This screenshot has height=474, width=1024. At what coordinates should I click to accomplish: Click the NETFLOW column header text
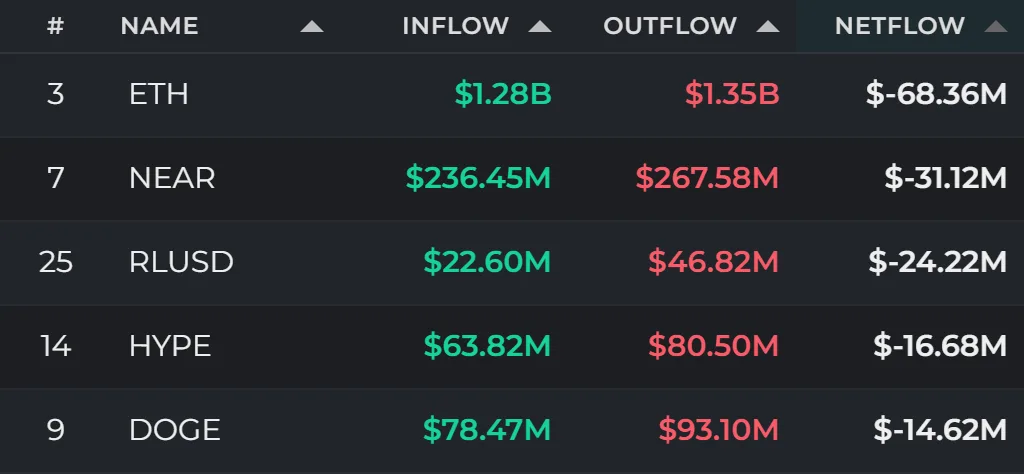click(900, 26)
